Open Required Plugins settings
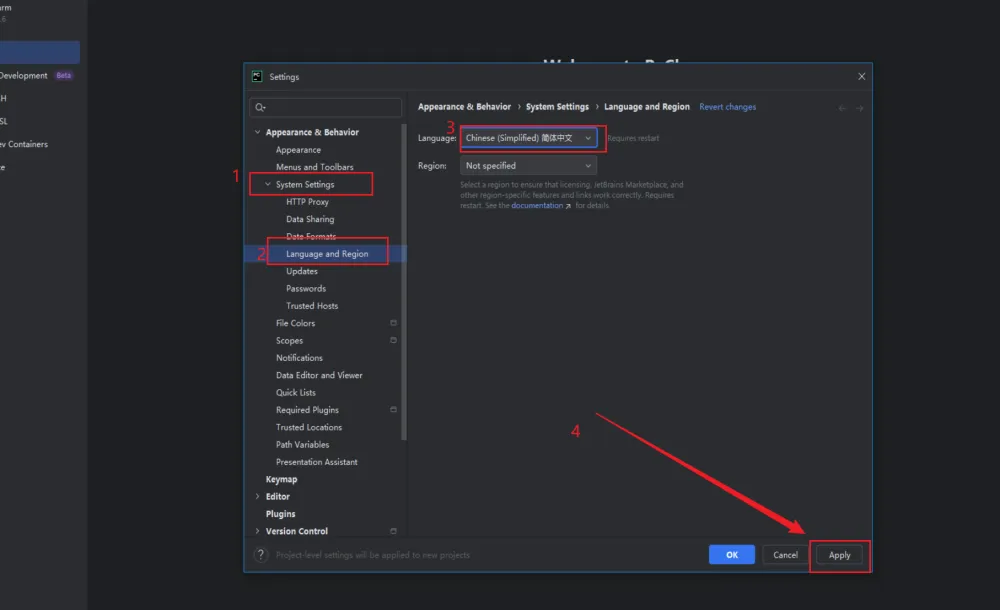Screen dimensions: 1000x610 [x=307, y=410]
